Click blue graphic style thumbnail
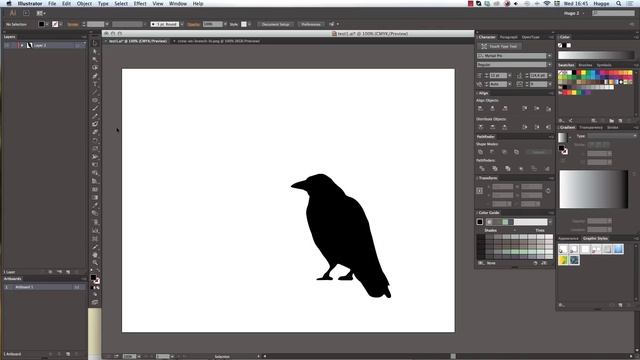Viewport: 640px width, 360px height. [x=619, y=249]
